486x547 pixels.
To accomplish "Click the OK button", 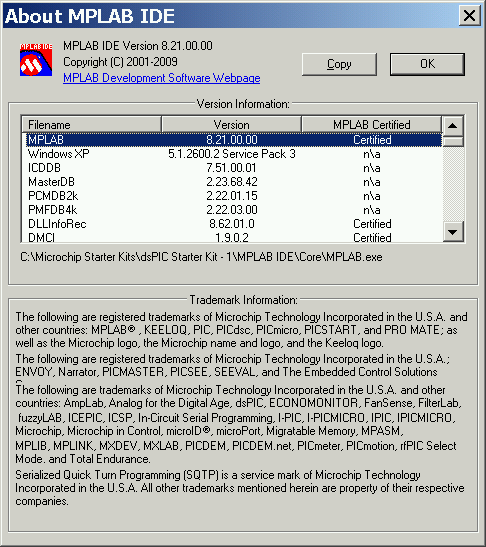I will tap(427, 64).
